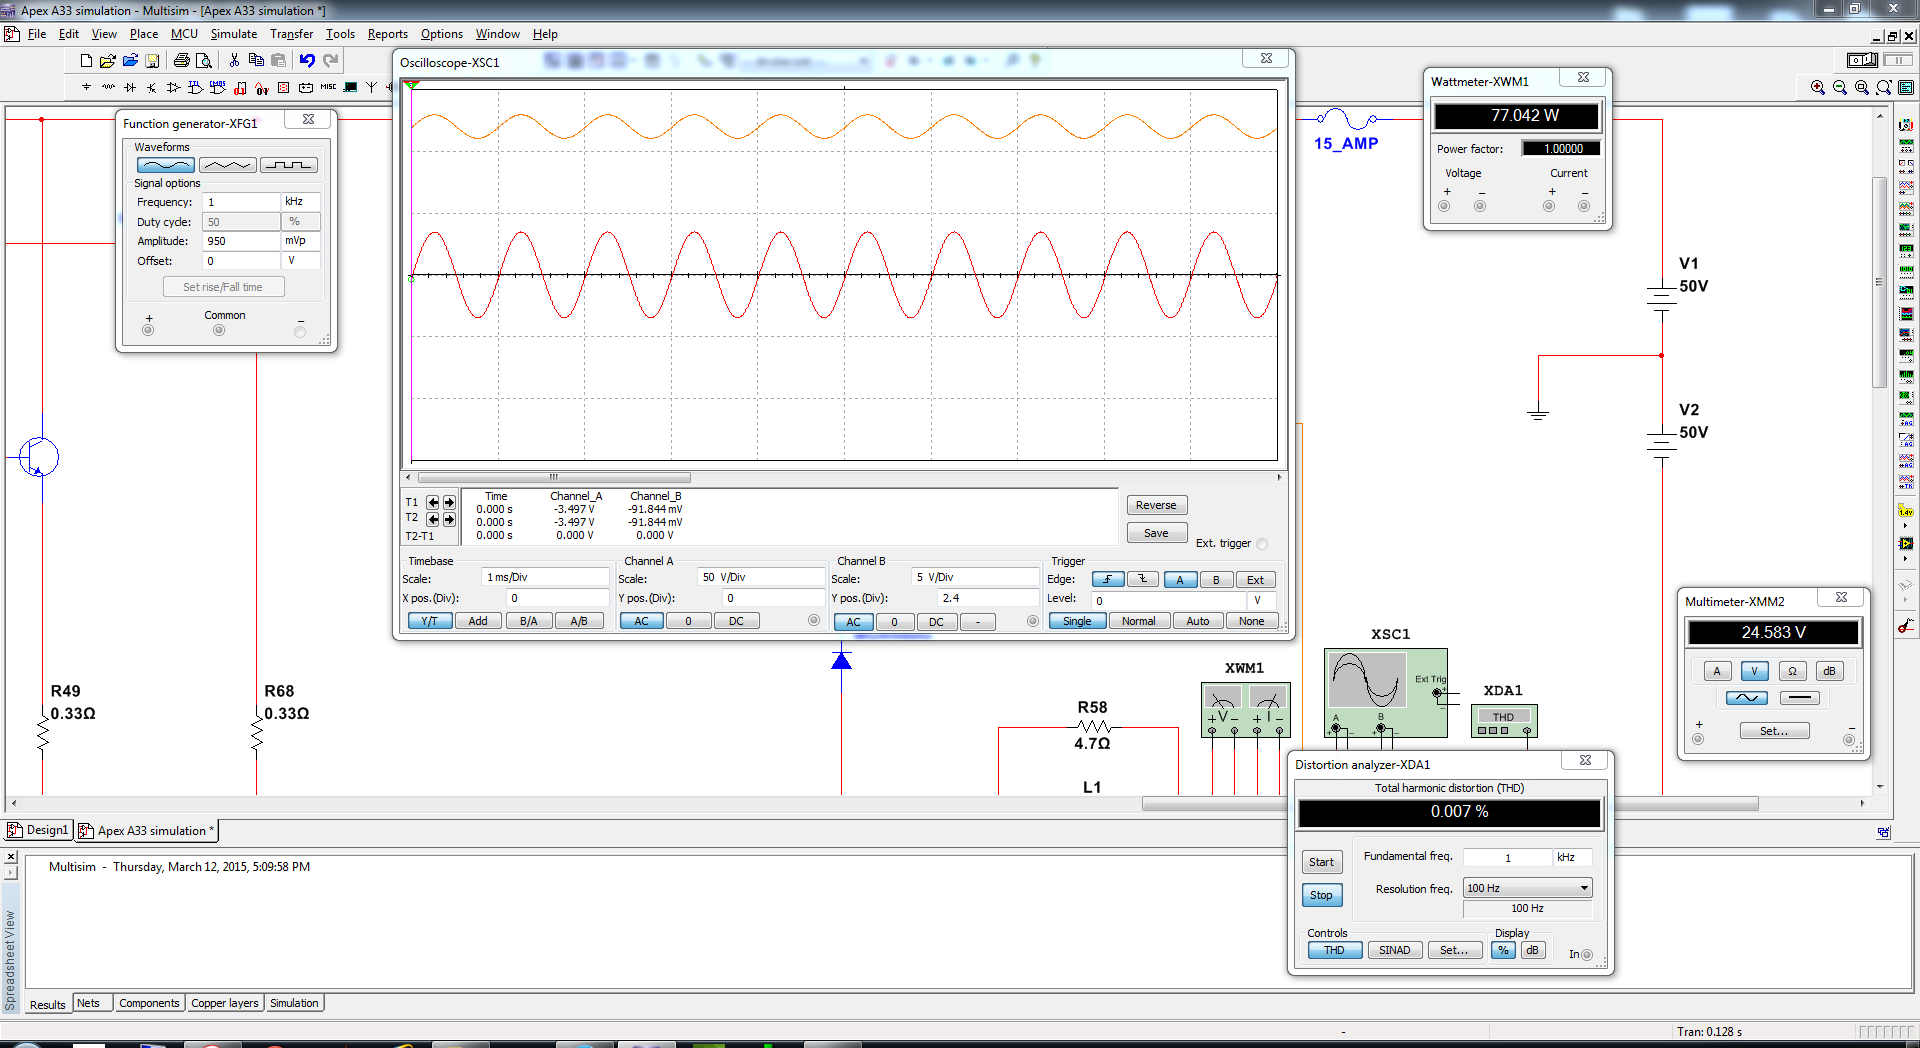Open distortion analyzer Set... options

1455,950
